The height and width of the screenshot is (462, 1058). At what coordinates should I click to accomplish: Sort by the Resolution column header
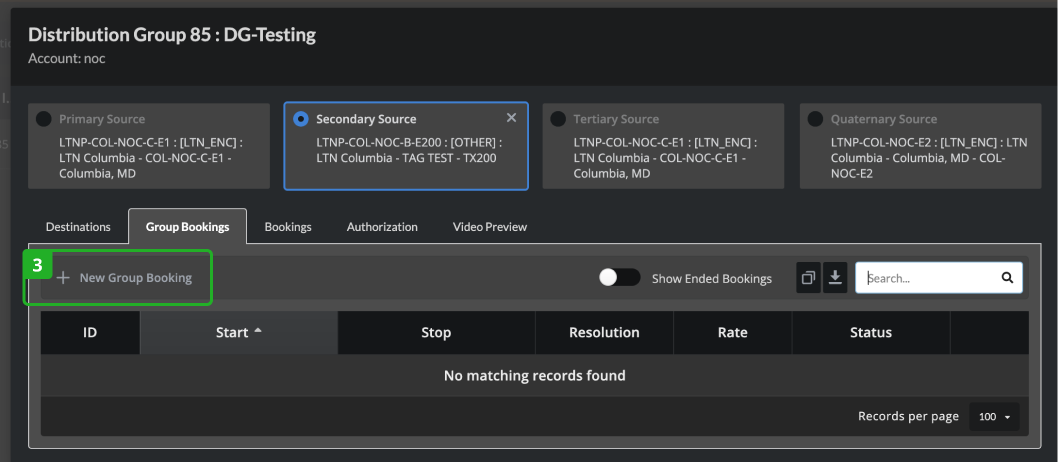604,333
